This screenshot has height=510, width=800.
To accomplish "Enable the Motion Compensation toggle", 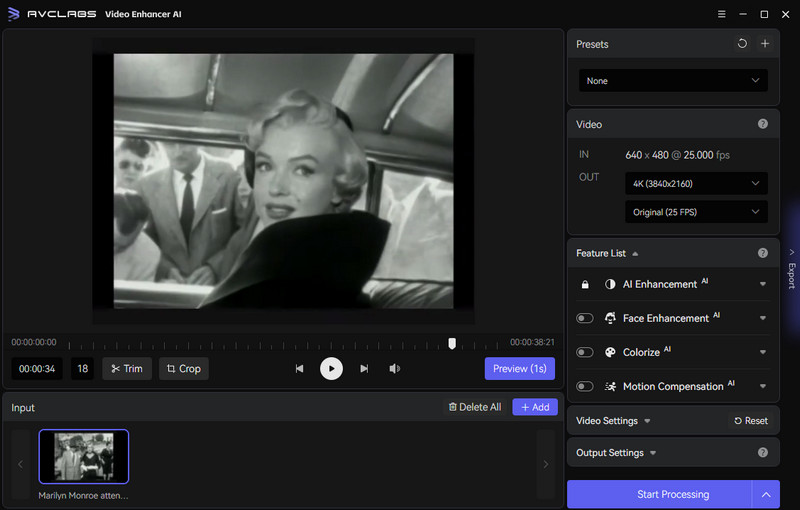I will tap(585, 386).
